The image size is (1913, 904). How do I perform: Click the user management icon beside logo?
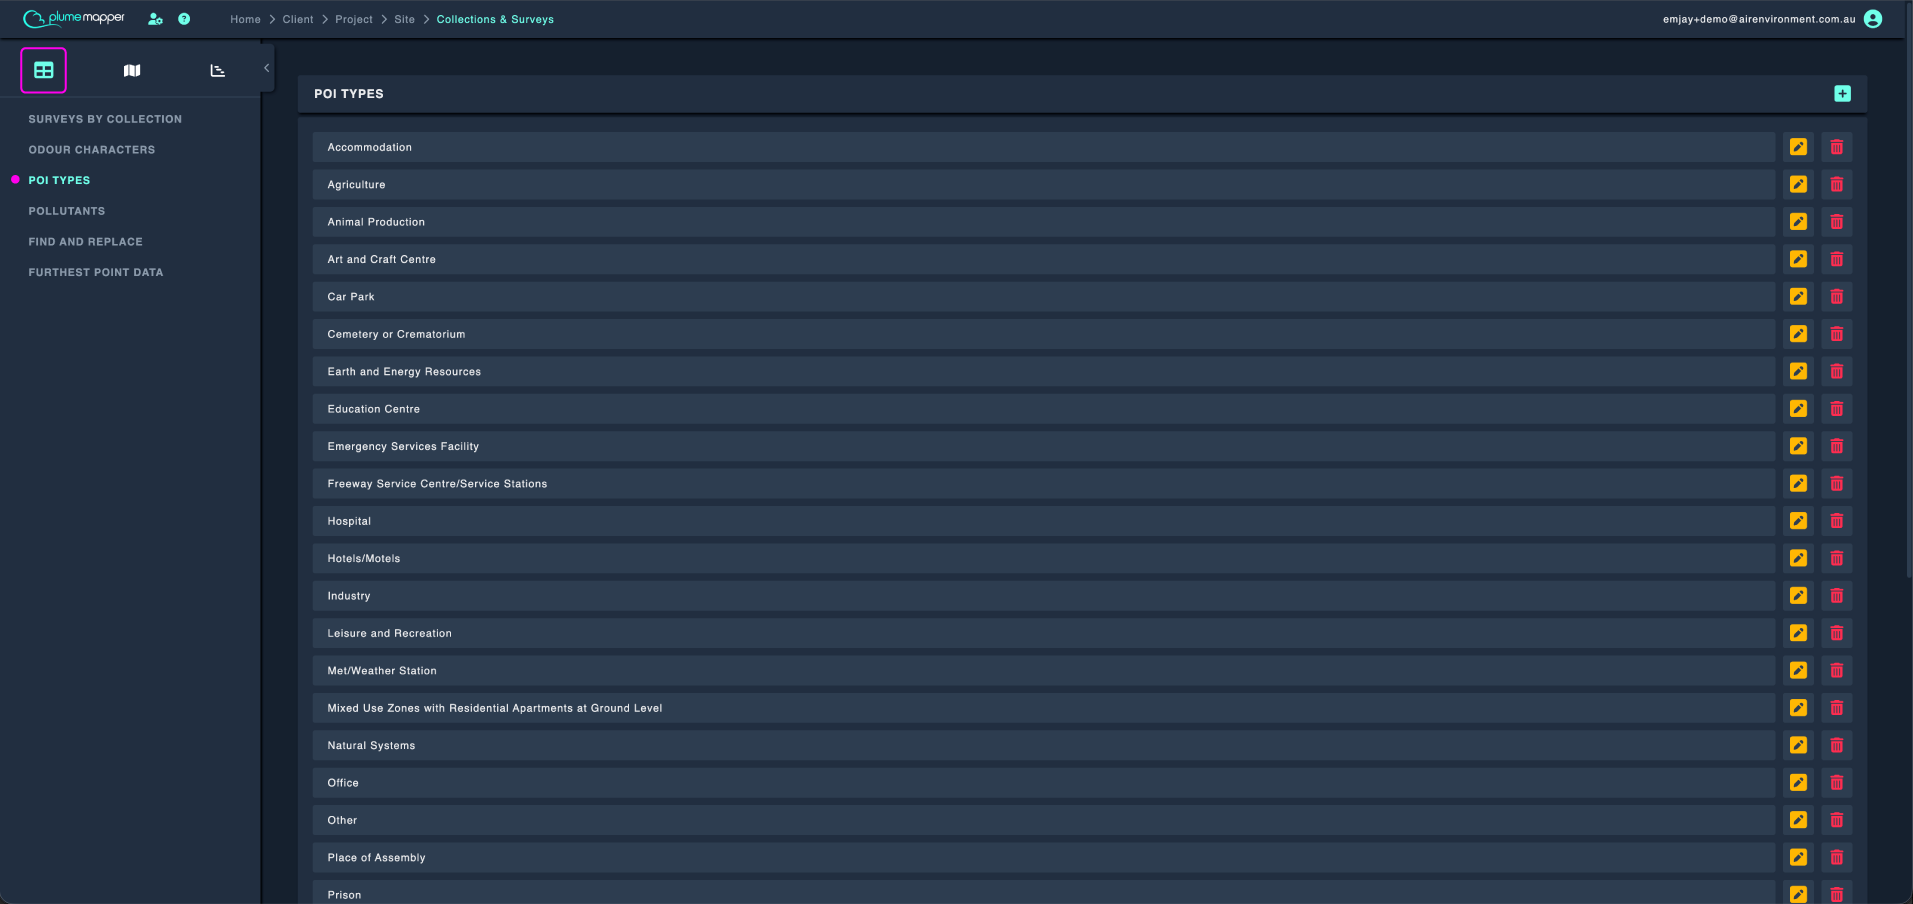pos(155,19)
